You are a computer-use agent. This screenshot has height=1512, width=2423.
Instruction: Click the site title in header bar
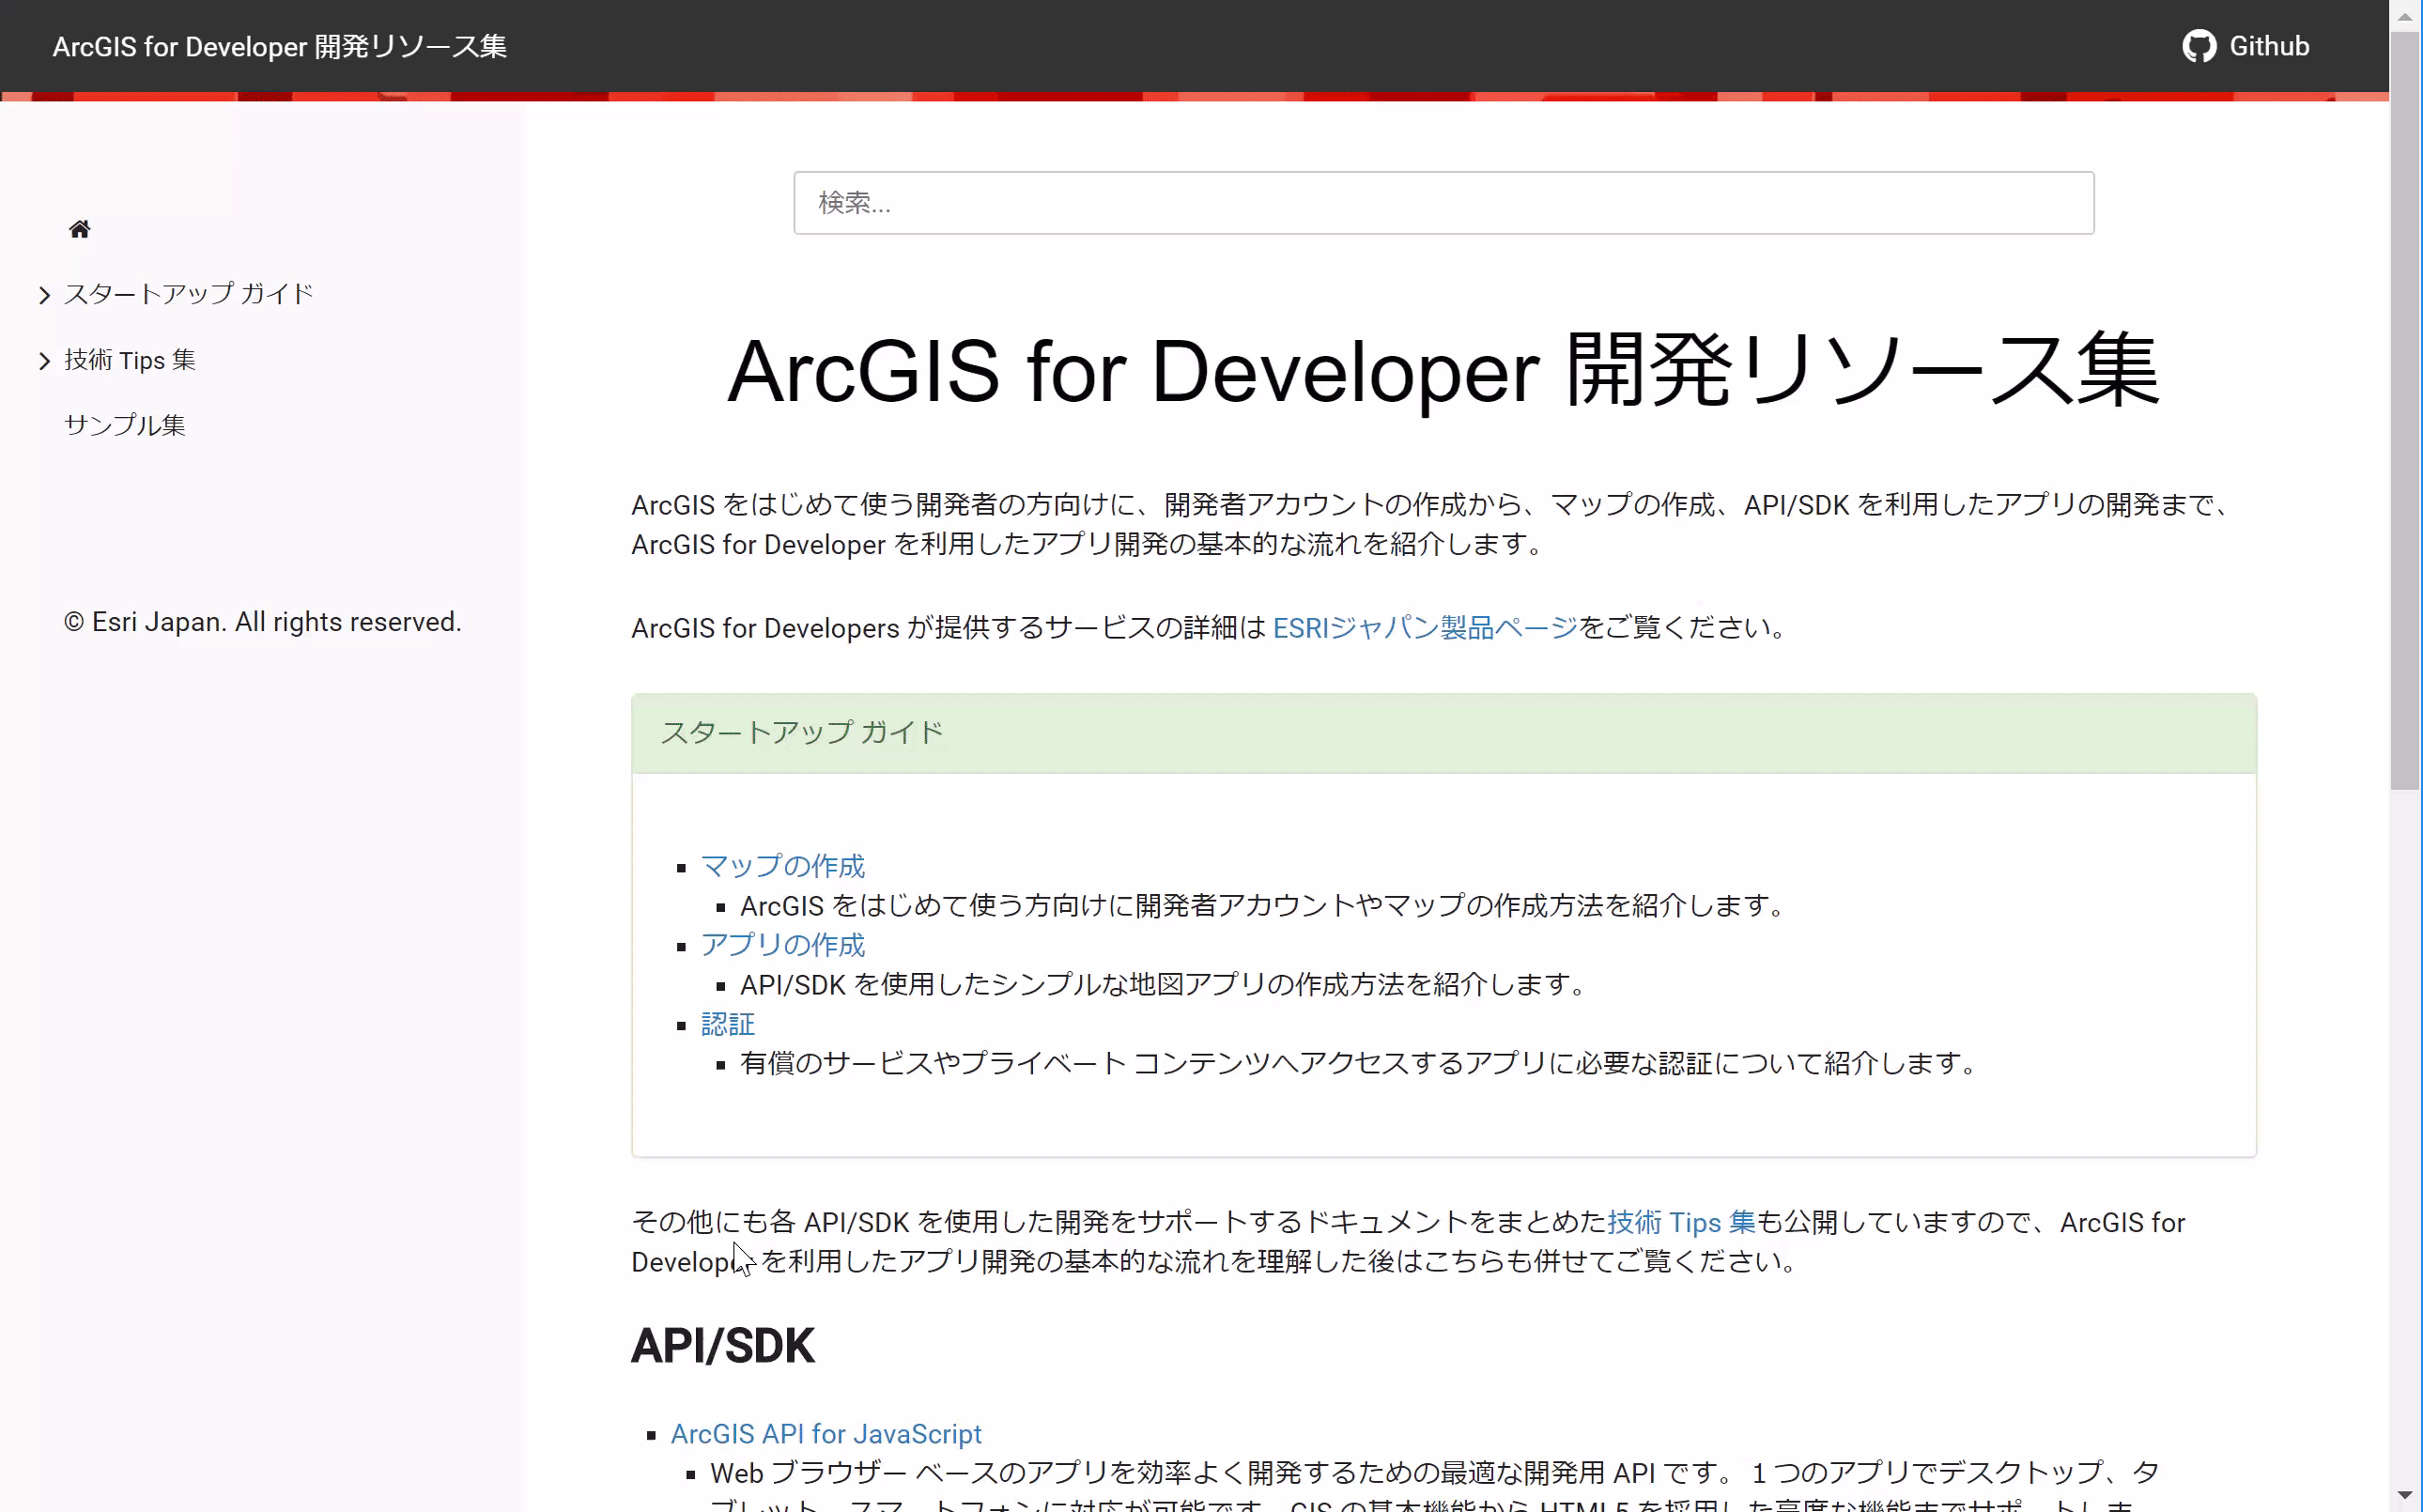pyautogui.click(x=280, y=46)
